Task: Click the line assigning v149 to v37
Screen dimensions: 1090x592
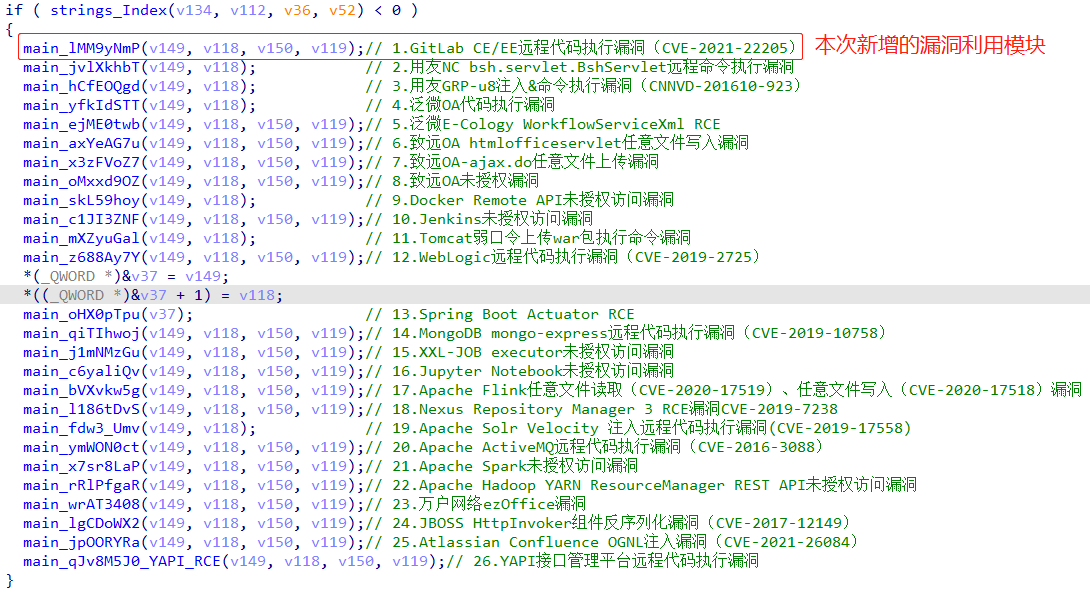Action: coord(126,276)
